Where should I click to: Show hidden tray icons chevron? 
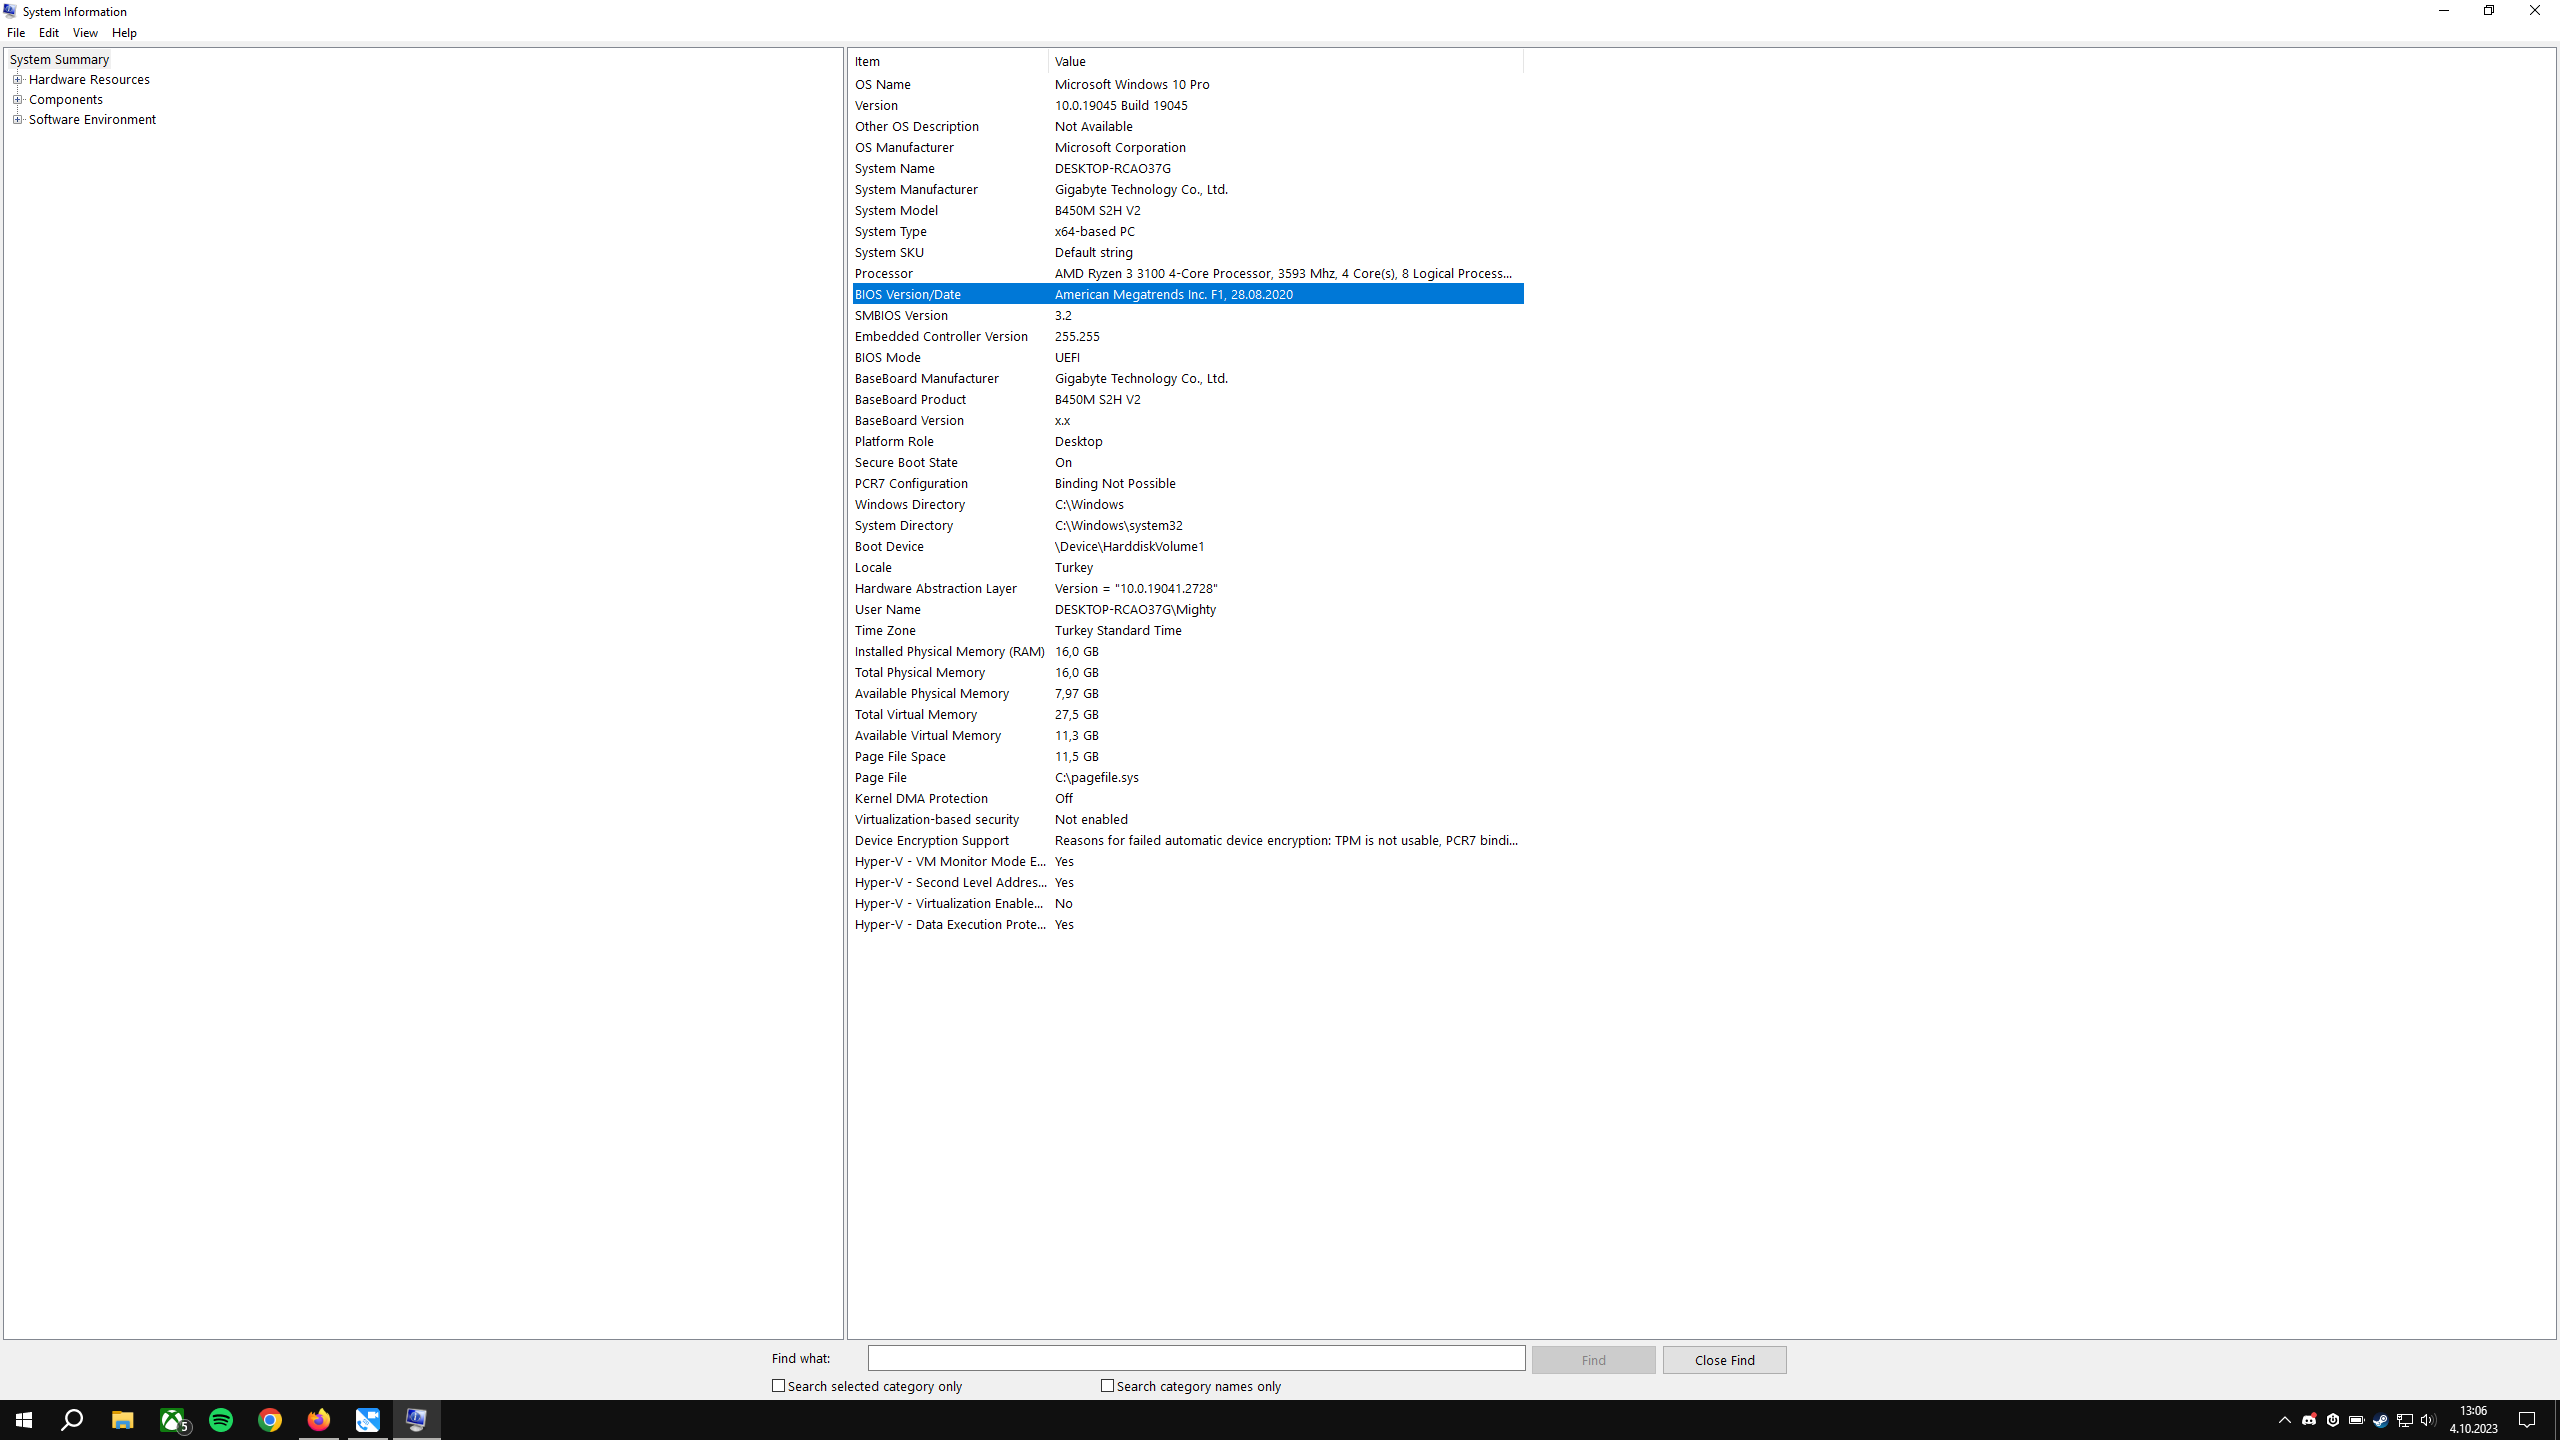(x=2284, y=1420)
